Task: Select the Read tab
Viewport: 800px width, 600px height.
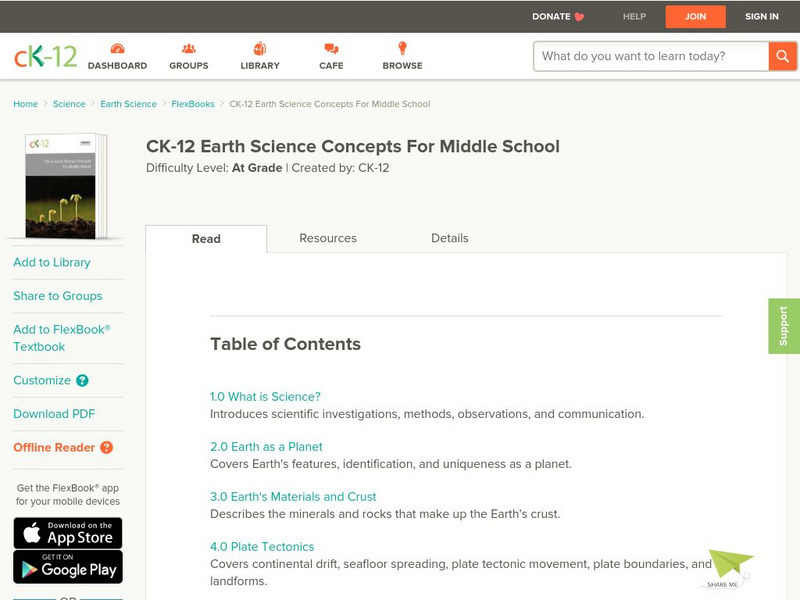Action: [206, 239]
